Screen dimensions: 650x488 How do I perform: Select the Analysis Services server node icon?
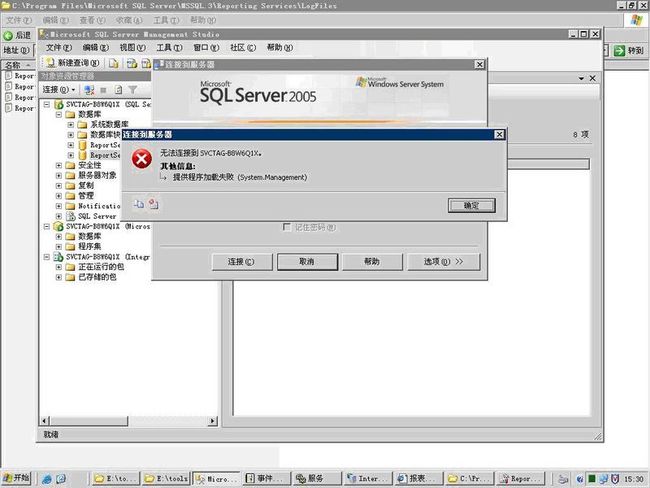click(59, 226)
